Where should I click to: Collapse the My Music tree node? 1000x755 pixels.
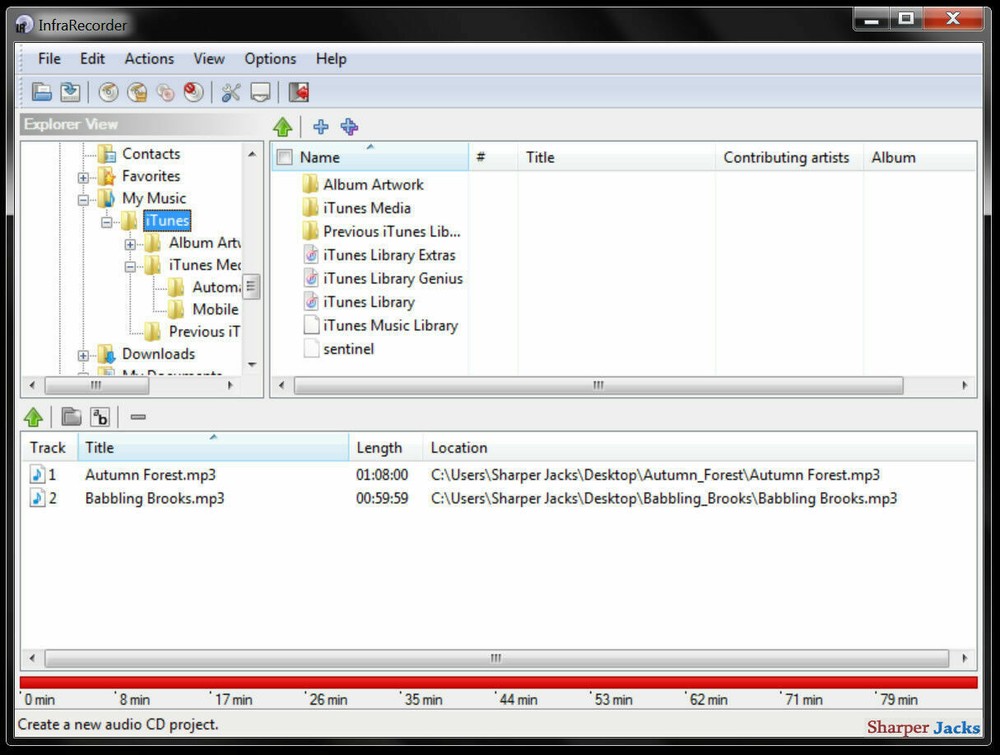(83, 199)
